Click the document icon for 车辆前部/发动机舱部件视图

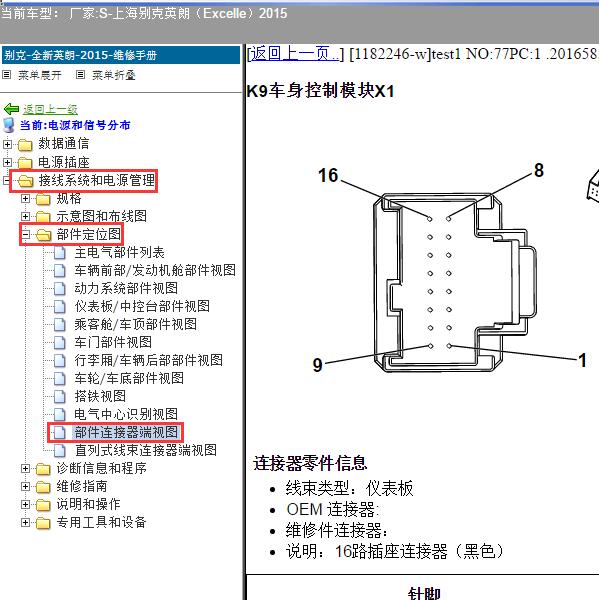pyautogui.click(x=60, y=271)
